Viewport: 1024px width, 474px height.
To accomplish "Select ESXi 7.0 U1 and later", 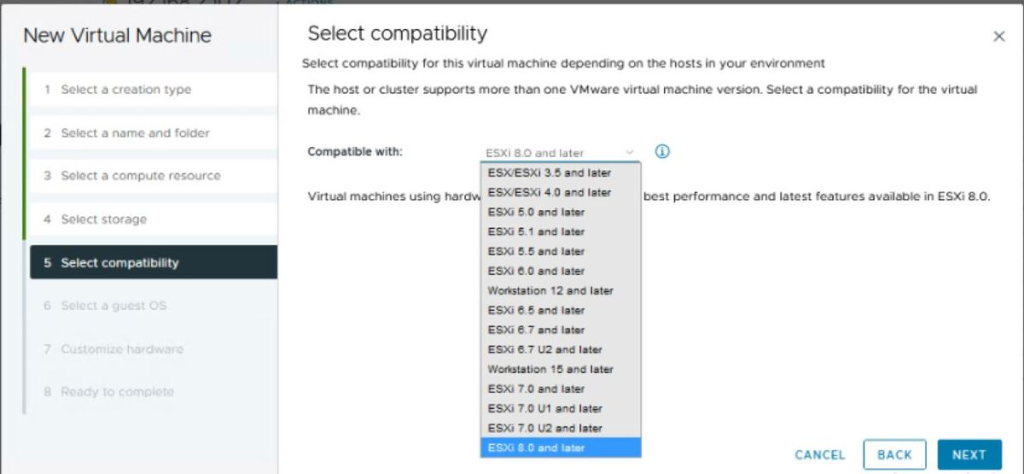I will pyautogui.click(x=560, y=408).
